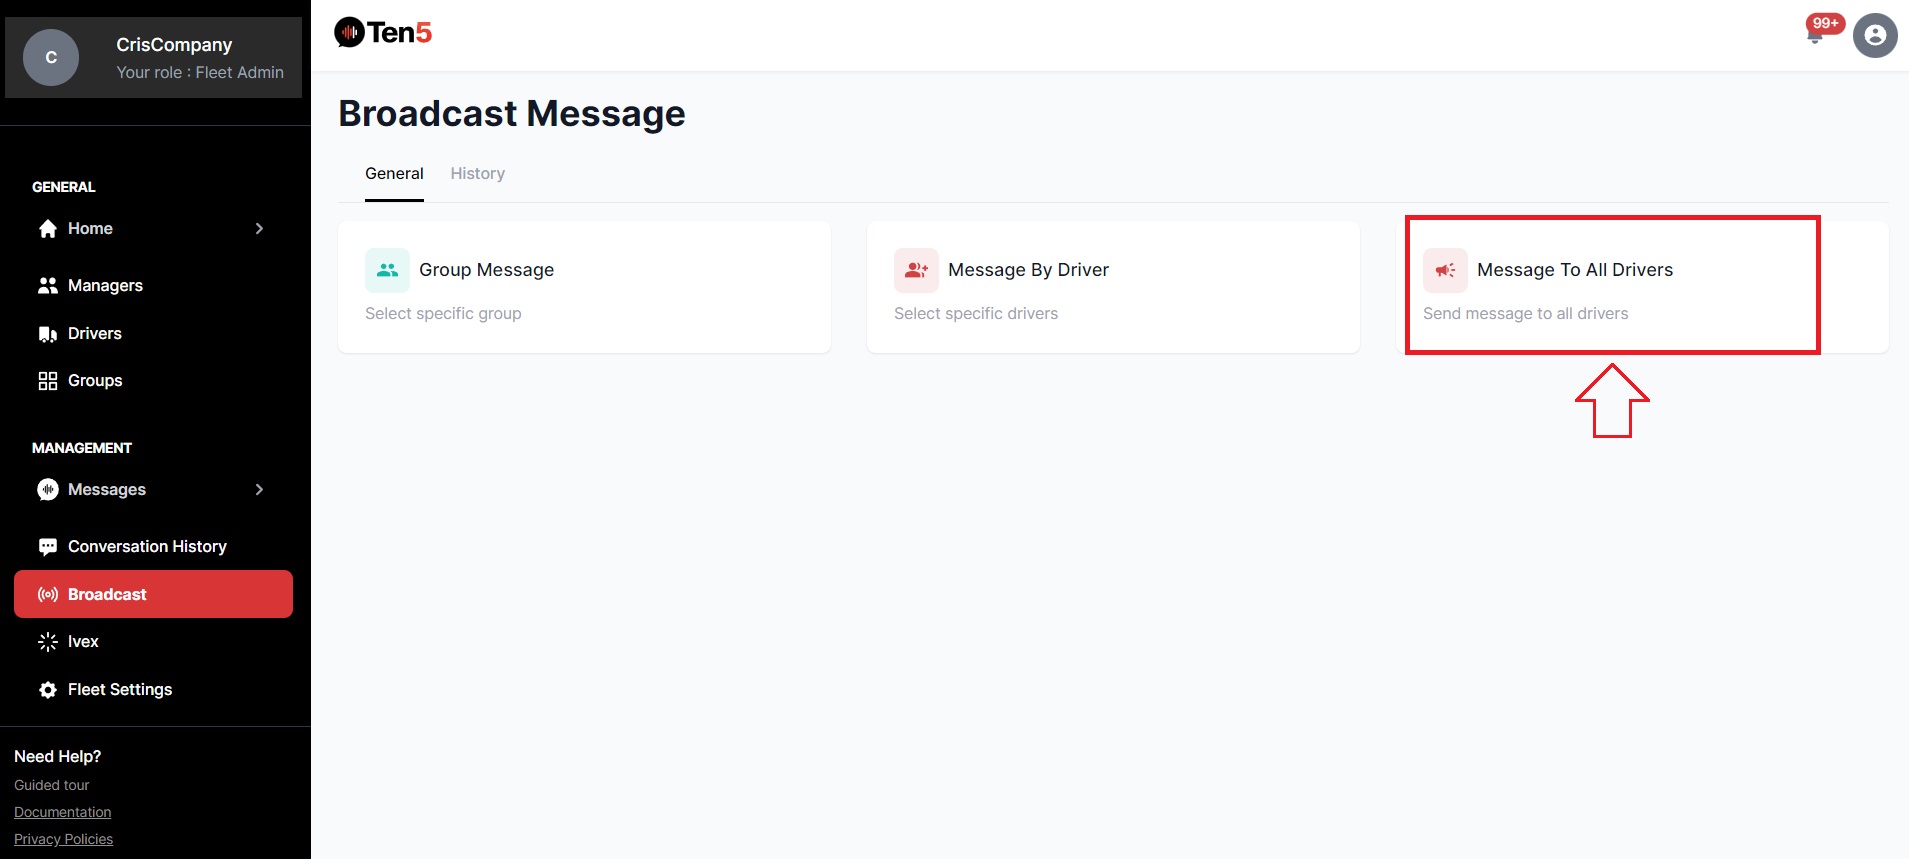Switch to the History tab
Screen dimensions: 1909x859
[477, 174]
